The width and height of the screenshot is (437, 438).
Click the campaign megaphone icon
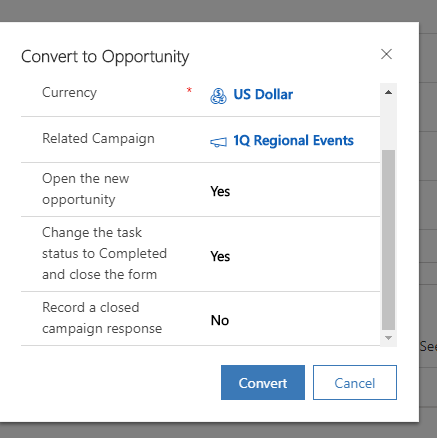(218, 142)
